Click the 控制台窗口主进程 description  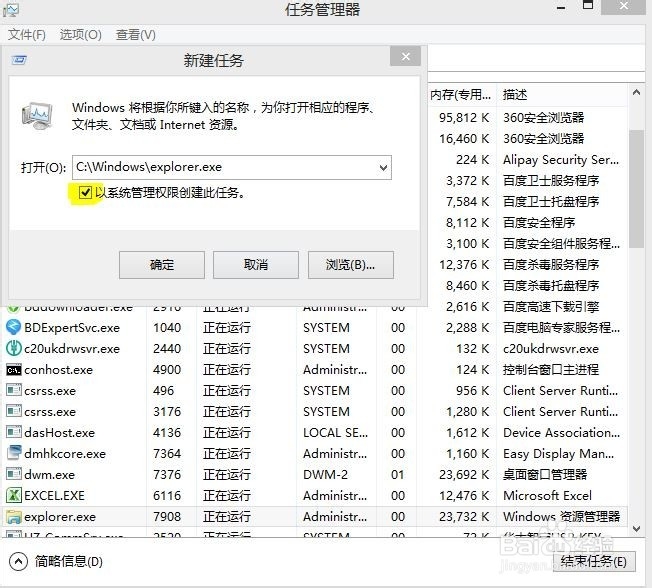point(551,370)
